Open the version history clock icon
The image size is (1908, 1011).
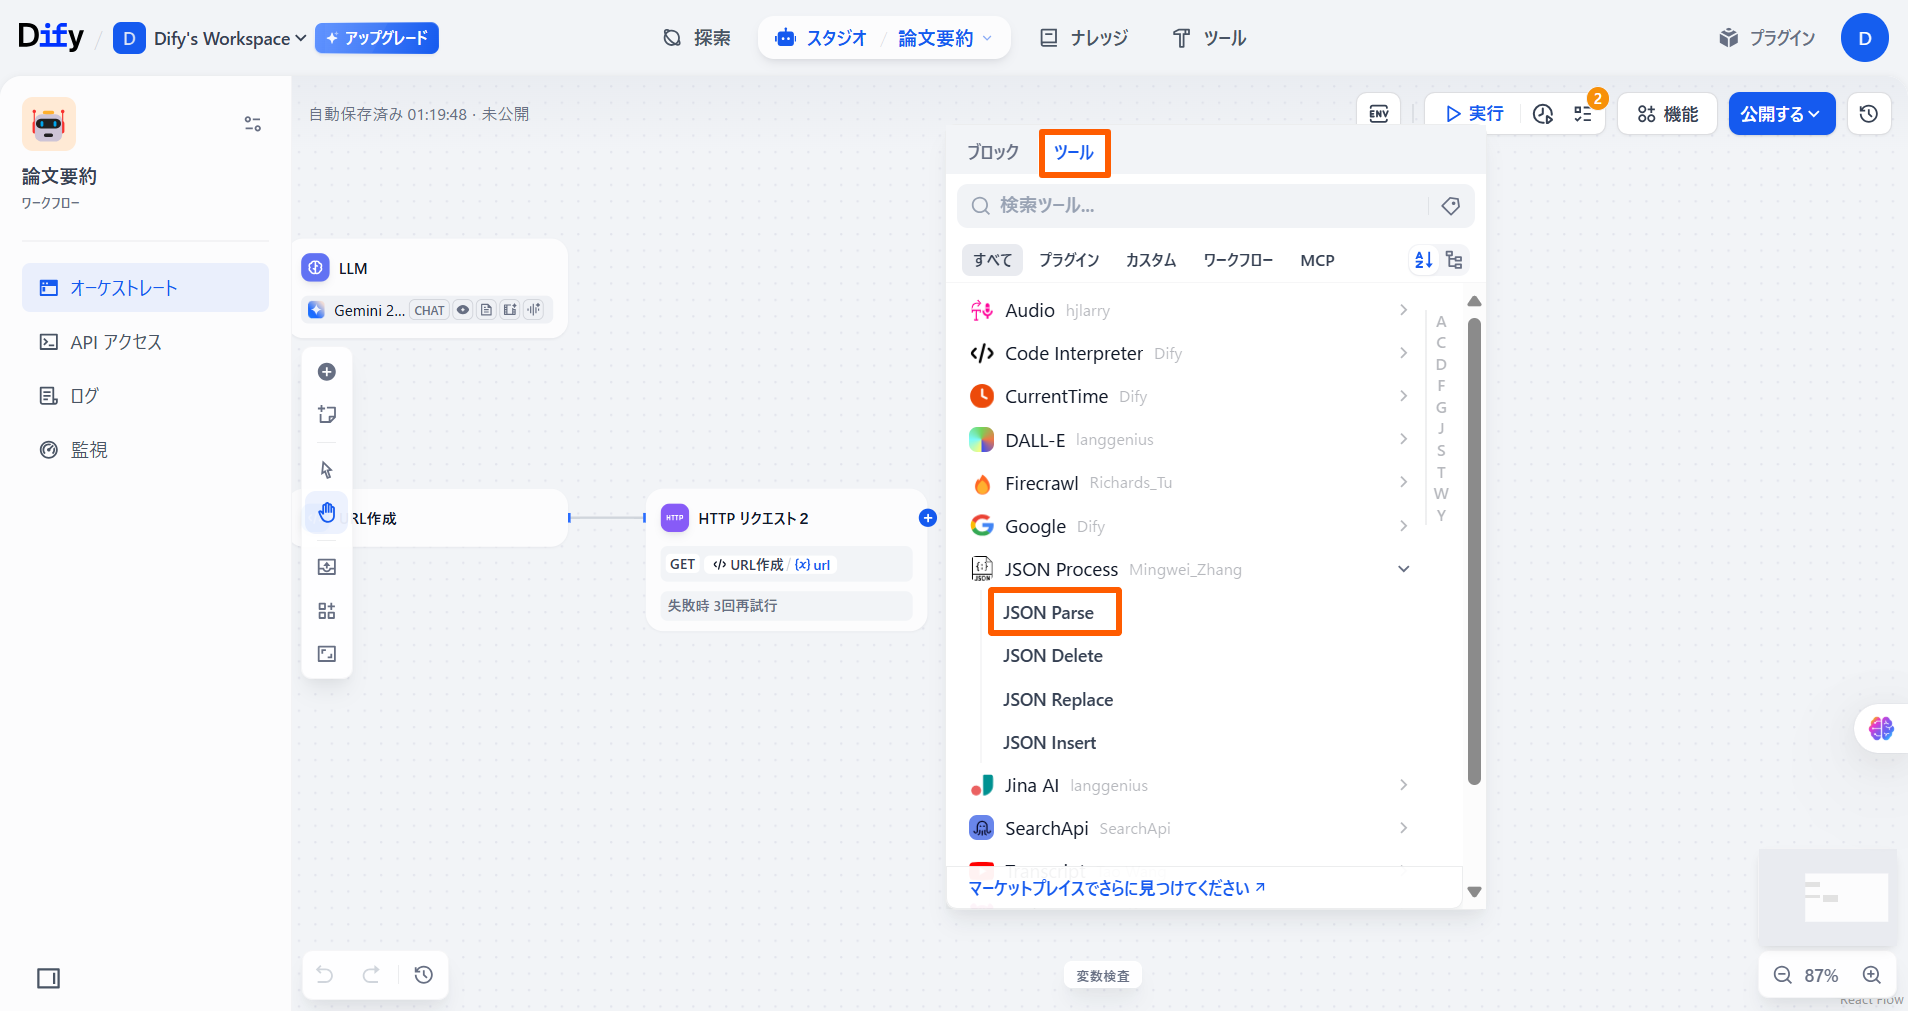(1868, 114)
